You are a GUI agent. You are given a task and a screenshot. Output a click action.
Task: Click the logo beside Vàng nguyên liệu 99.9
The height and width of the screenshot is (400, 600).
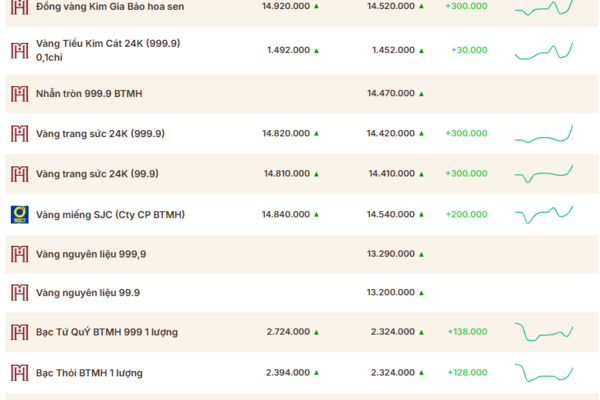20,293
